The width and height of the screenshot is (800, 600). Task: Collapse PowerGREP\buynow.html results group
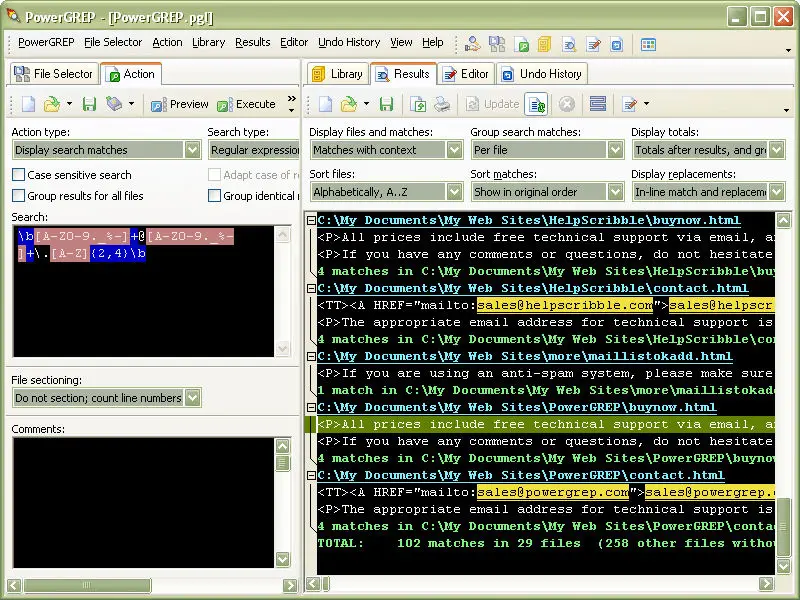(311, 407)
